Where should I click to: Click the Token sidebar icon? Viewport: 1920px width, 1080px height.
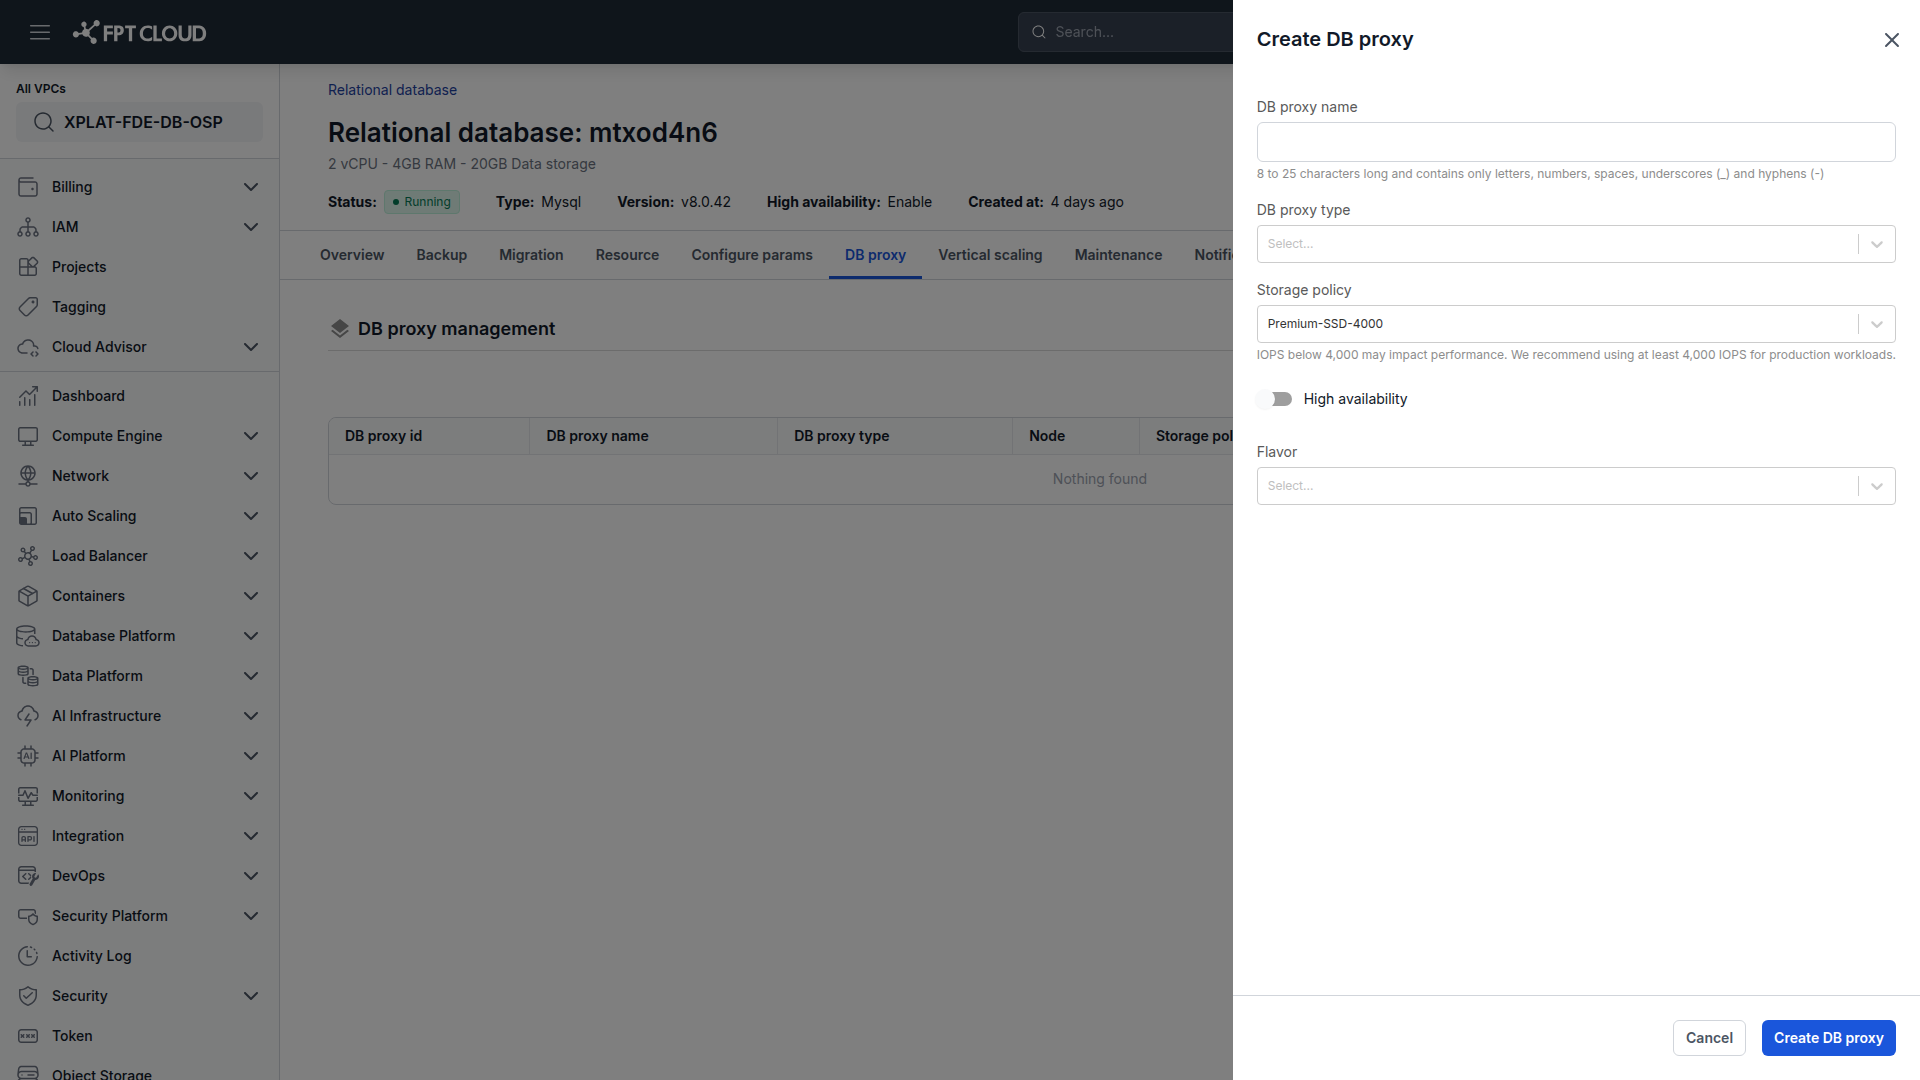point(28,1036)
